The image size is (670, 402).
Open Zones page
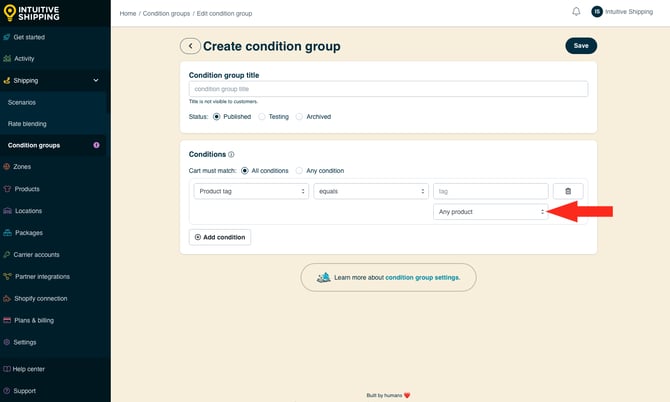point(22,167)
